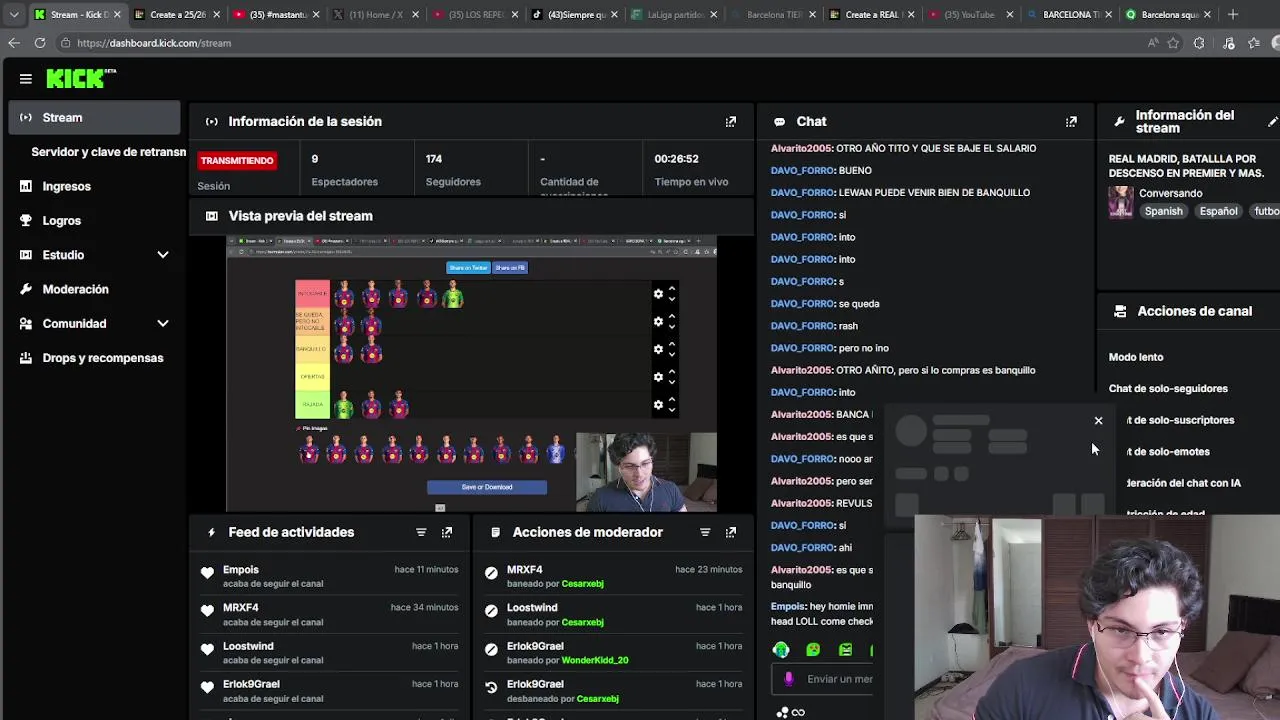
Task: Click the points infinity icon under chat
Action: (791, 712)
